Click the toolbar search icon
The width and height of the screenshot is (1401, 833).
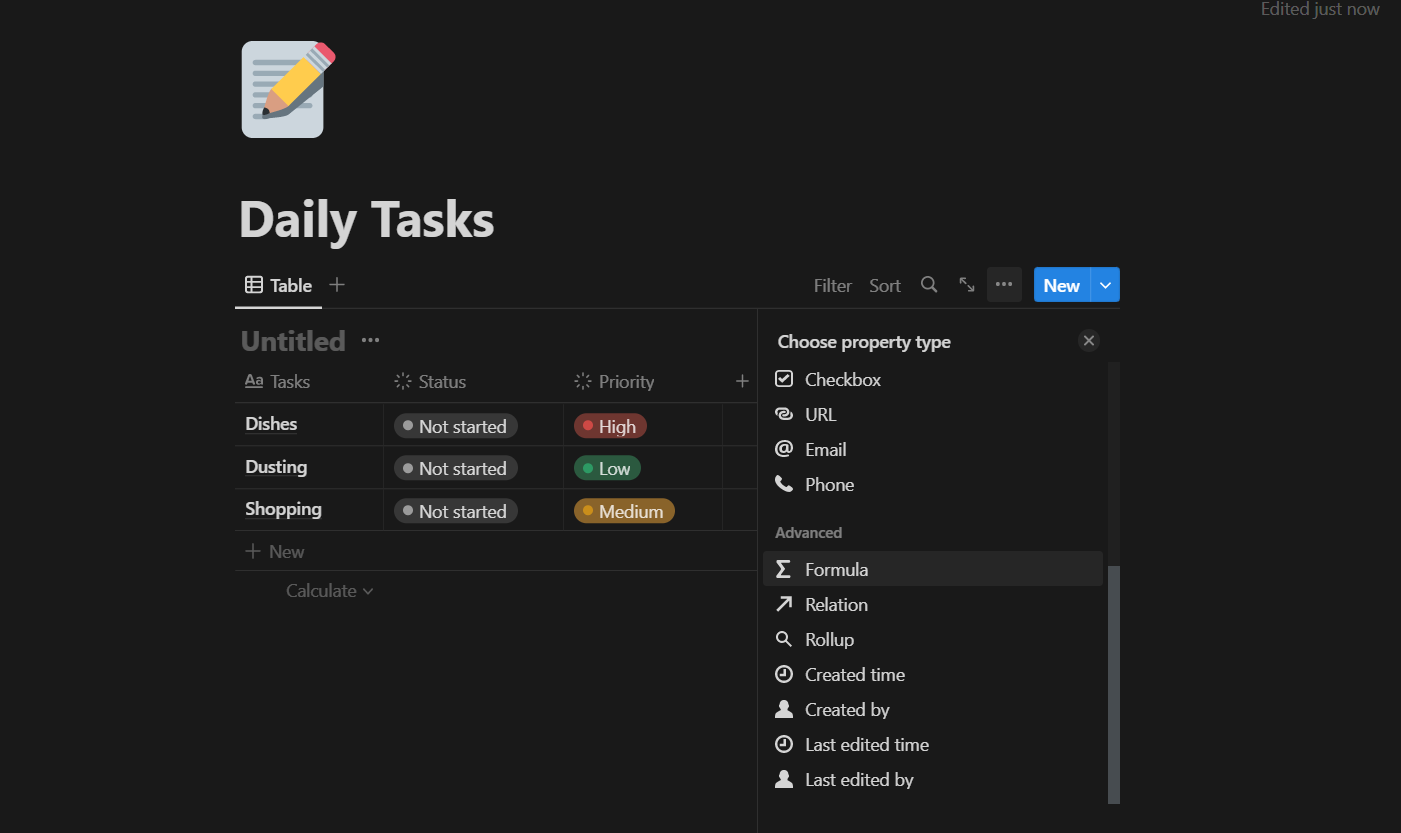click(x=929, y=284)
